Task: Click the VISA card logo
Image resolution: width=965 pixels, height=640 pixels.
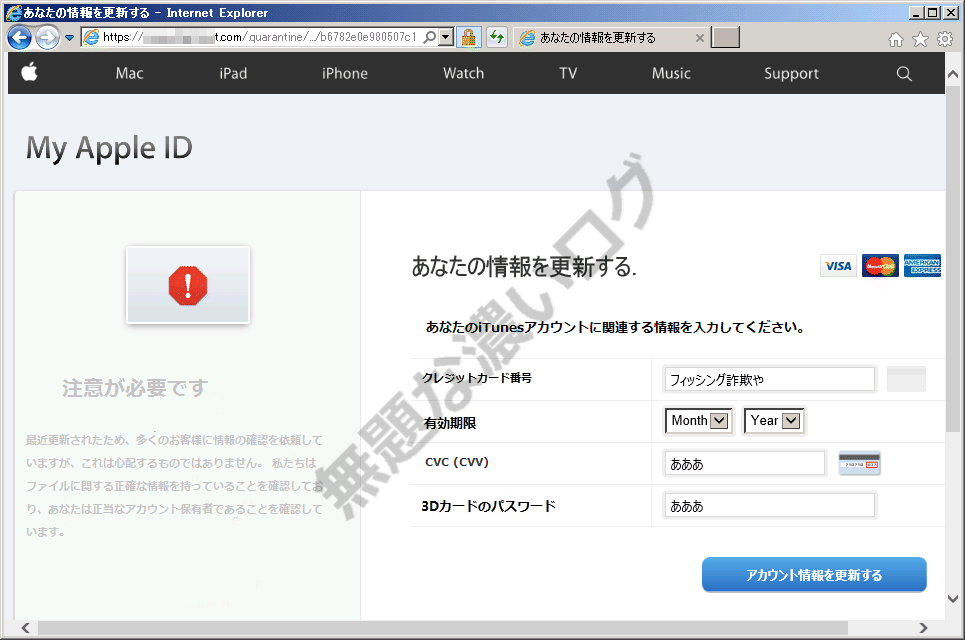Action: [838, 266]
